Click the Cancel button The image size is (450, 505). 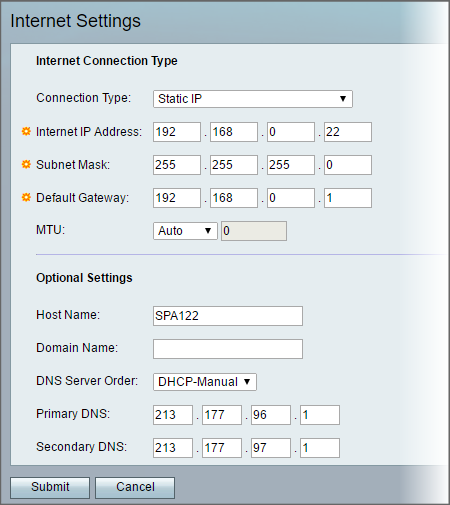tap(135, 488)
